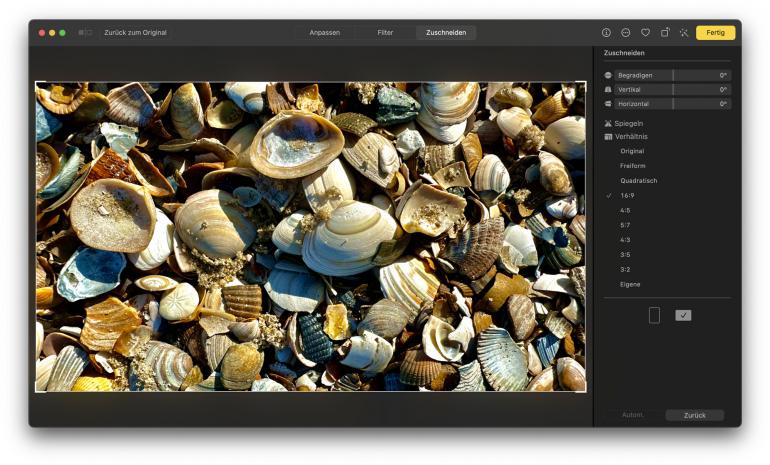Screen dimensions: 770x465
Task: Click the Begradigen angle slider
Action: click(672, 75)
